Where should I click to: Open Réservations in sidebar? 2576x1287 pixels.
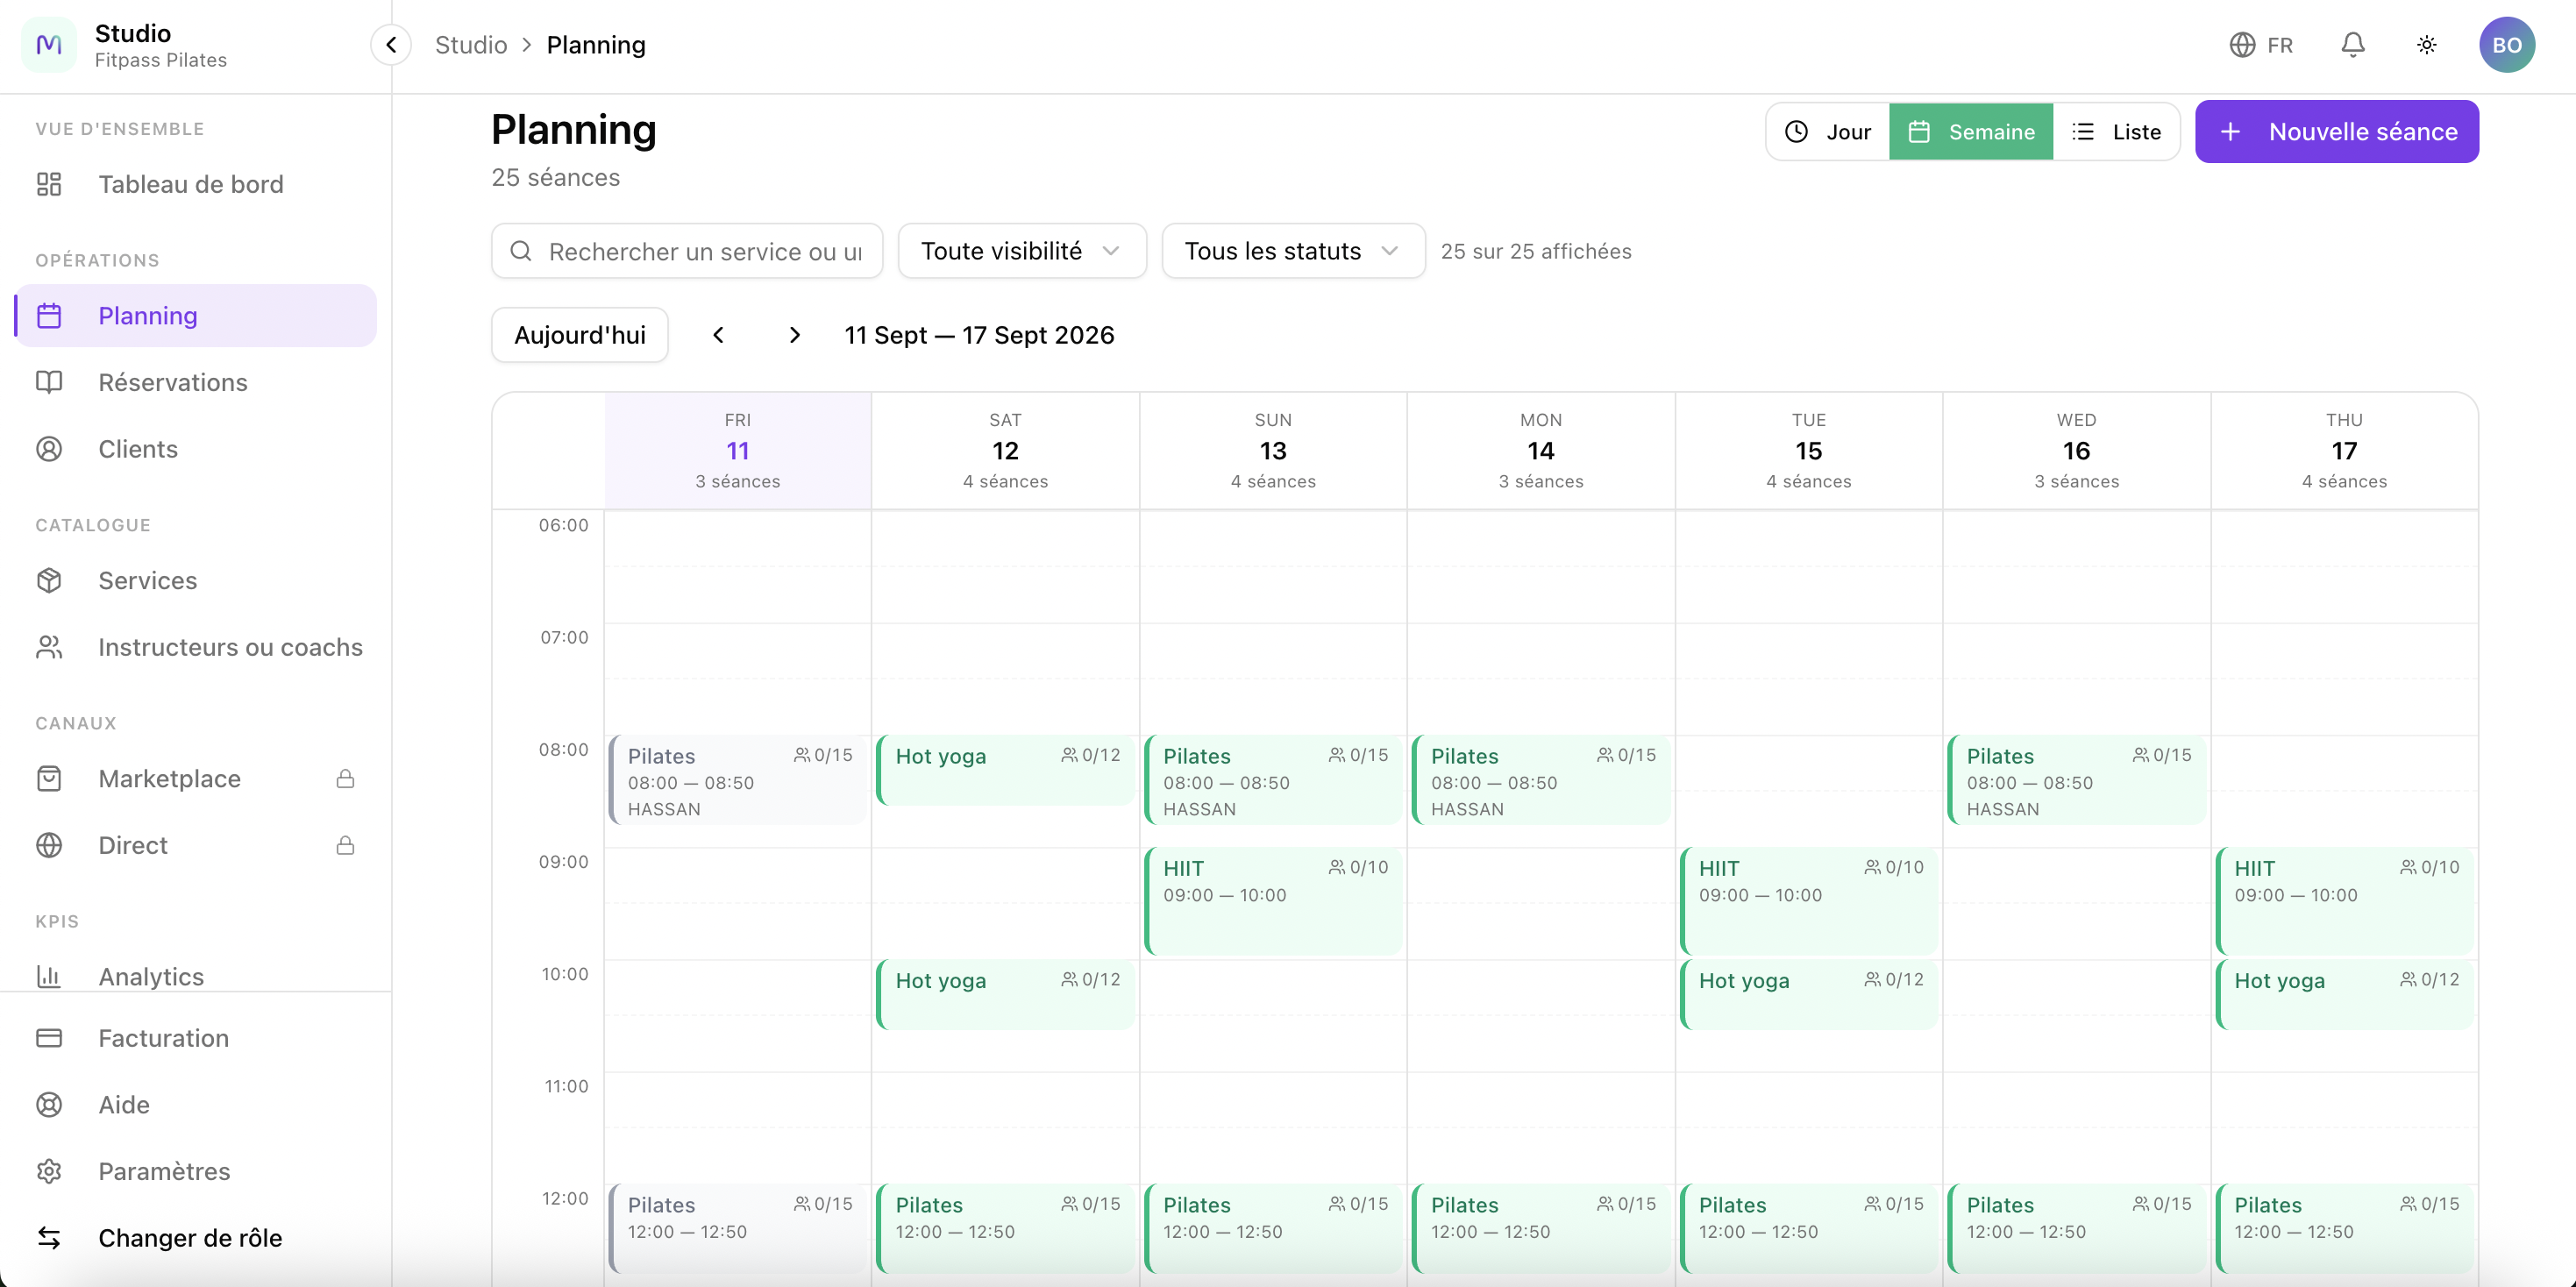pyautogui.click(x=196, y=383)
